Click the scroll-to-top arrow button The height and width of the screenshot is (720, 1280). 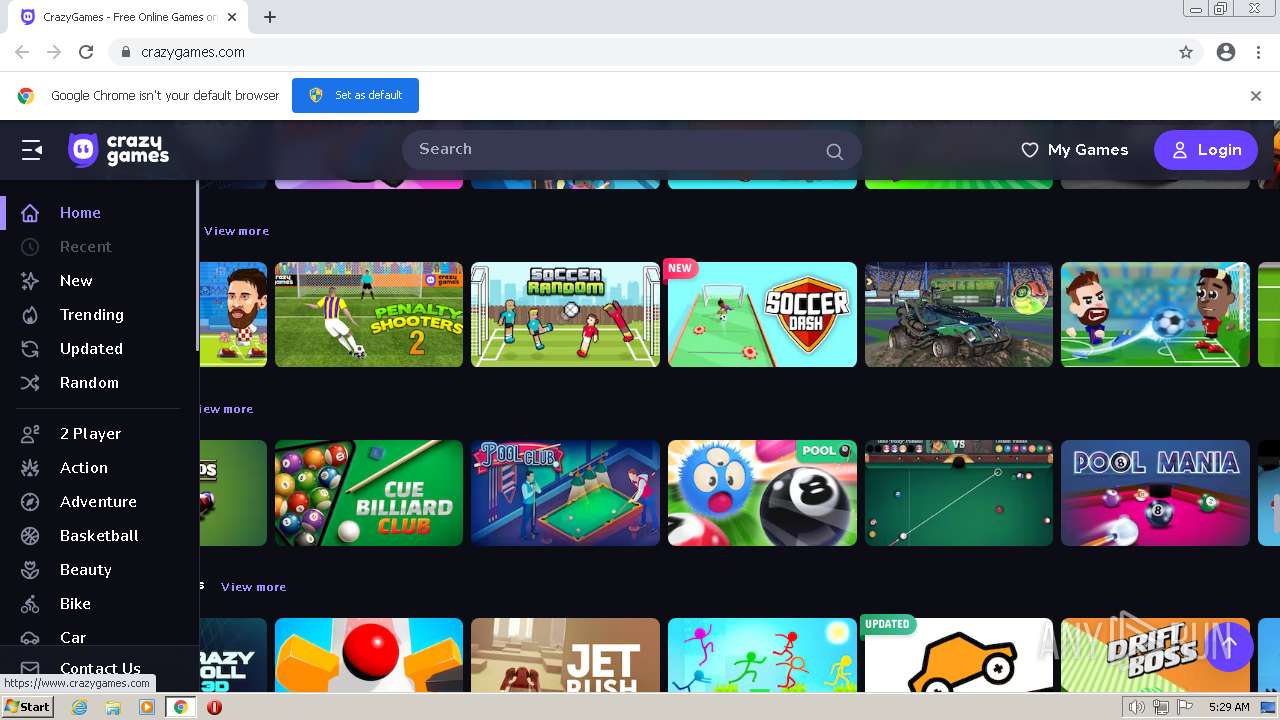(x=1229, y=645)
